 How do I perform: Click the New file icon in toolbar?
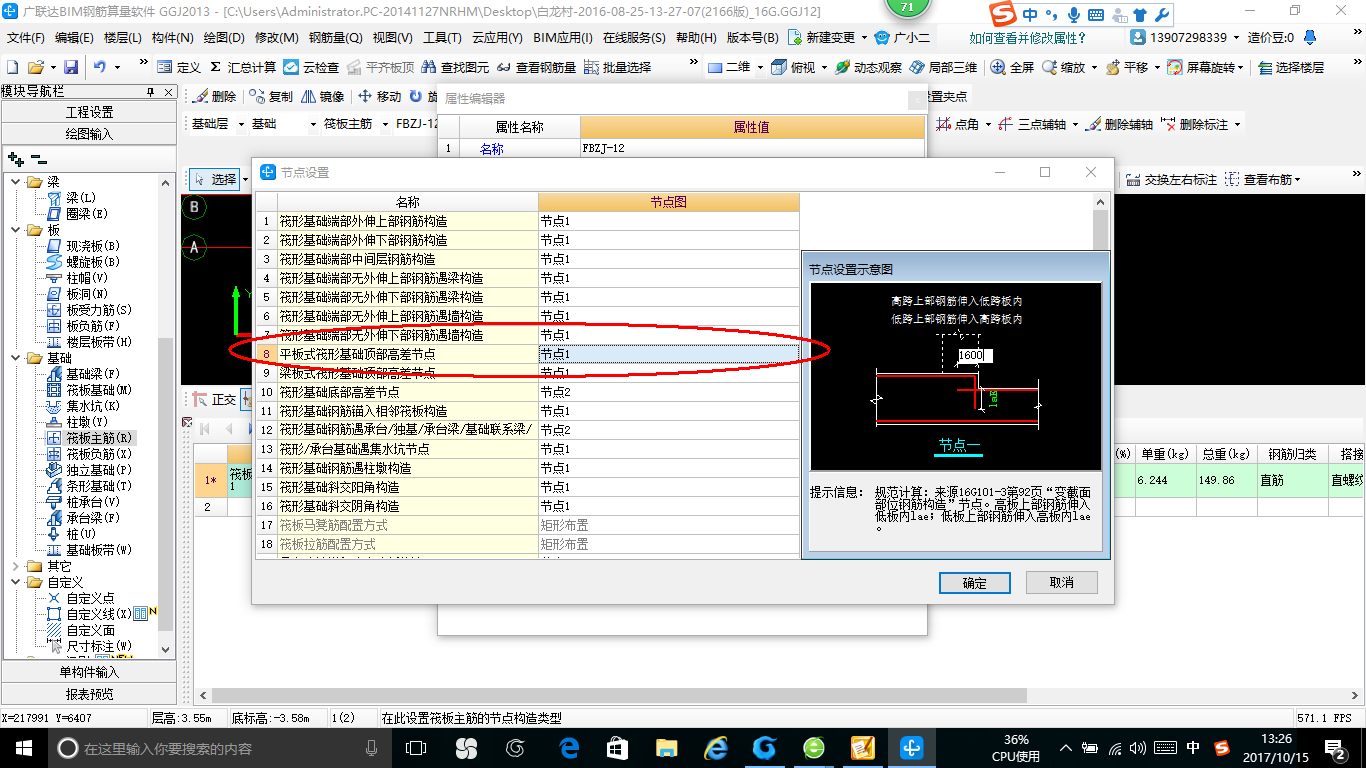coord(12,67)
